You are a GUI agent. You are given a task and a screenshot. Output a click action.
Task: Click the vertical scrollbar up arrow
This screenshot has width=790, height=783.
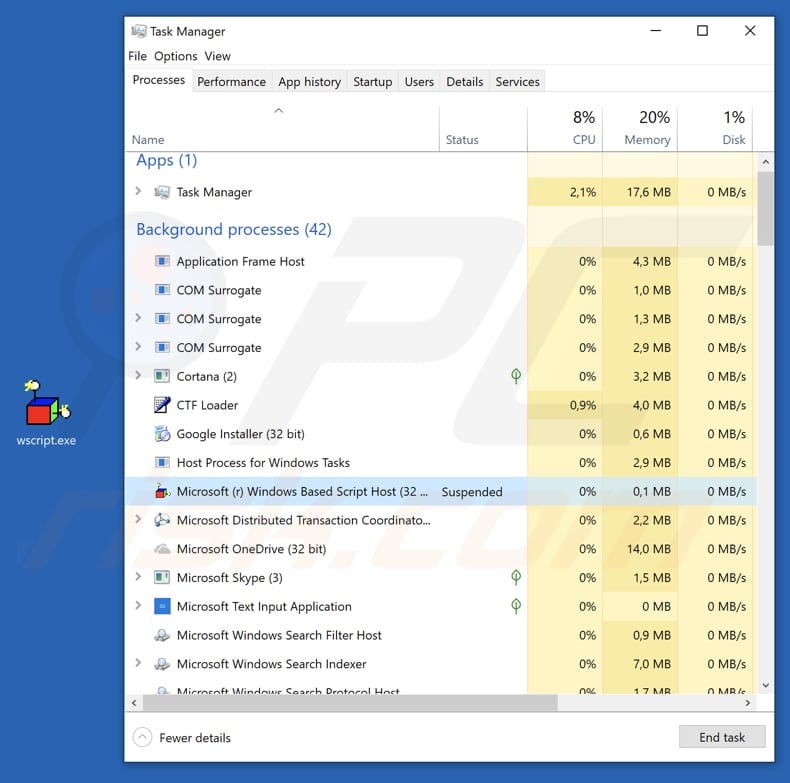tap(765, 162)
